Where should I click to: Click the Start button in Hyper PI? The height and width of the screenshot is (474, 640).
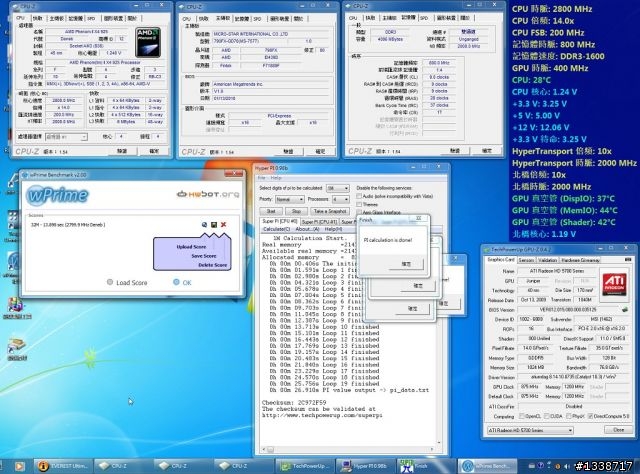(271, 211)
